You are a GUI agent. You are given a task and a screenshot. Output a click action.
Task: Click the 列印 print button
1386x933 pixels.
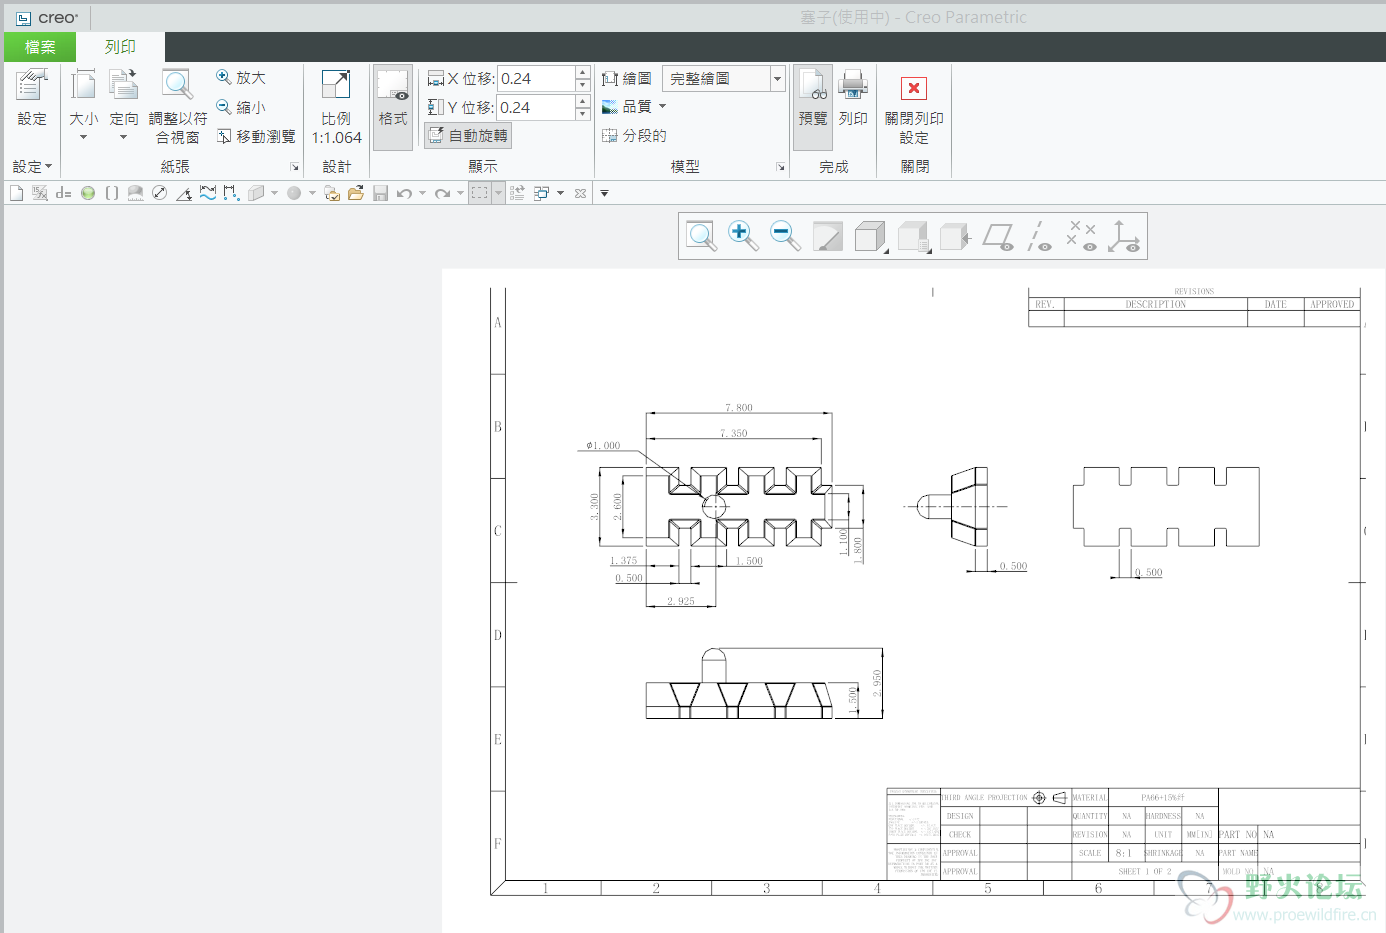[x=853, y=97]
